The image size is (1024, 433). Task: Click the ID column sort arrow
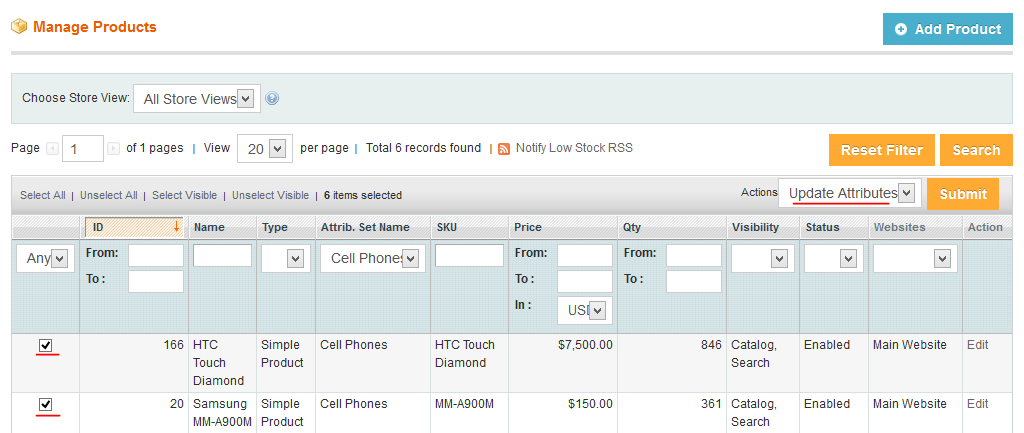point(177,227)
